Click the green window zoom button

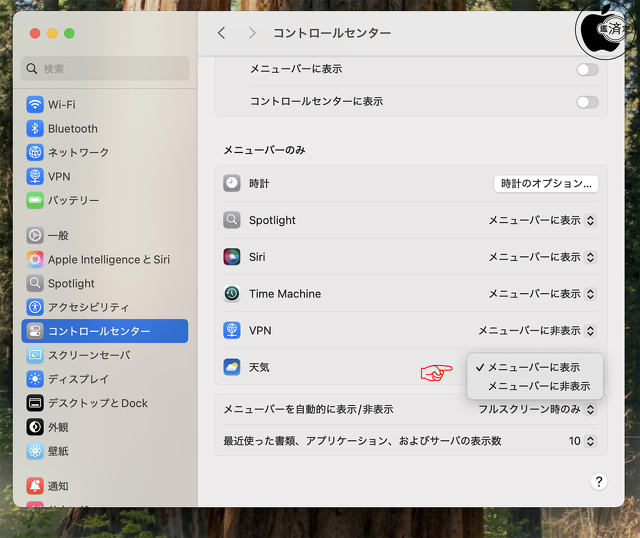click(69, 33)
